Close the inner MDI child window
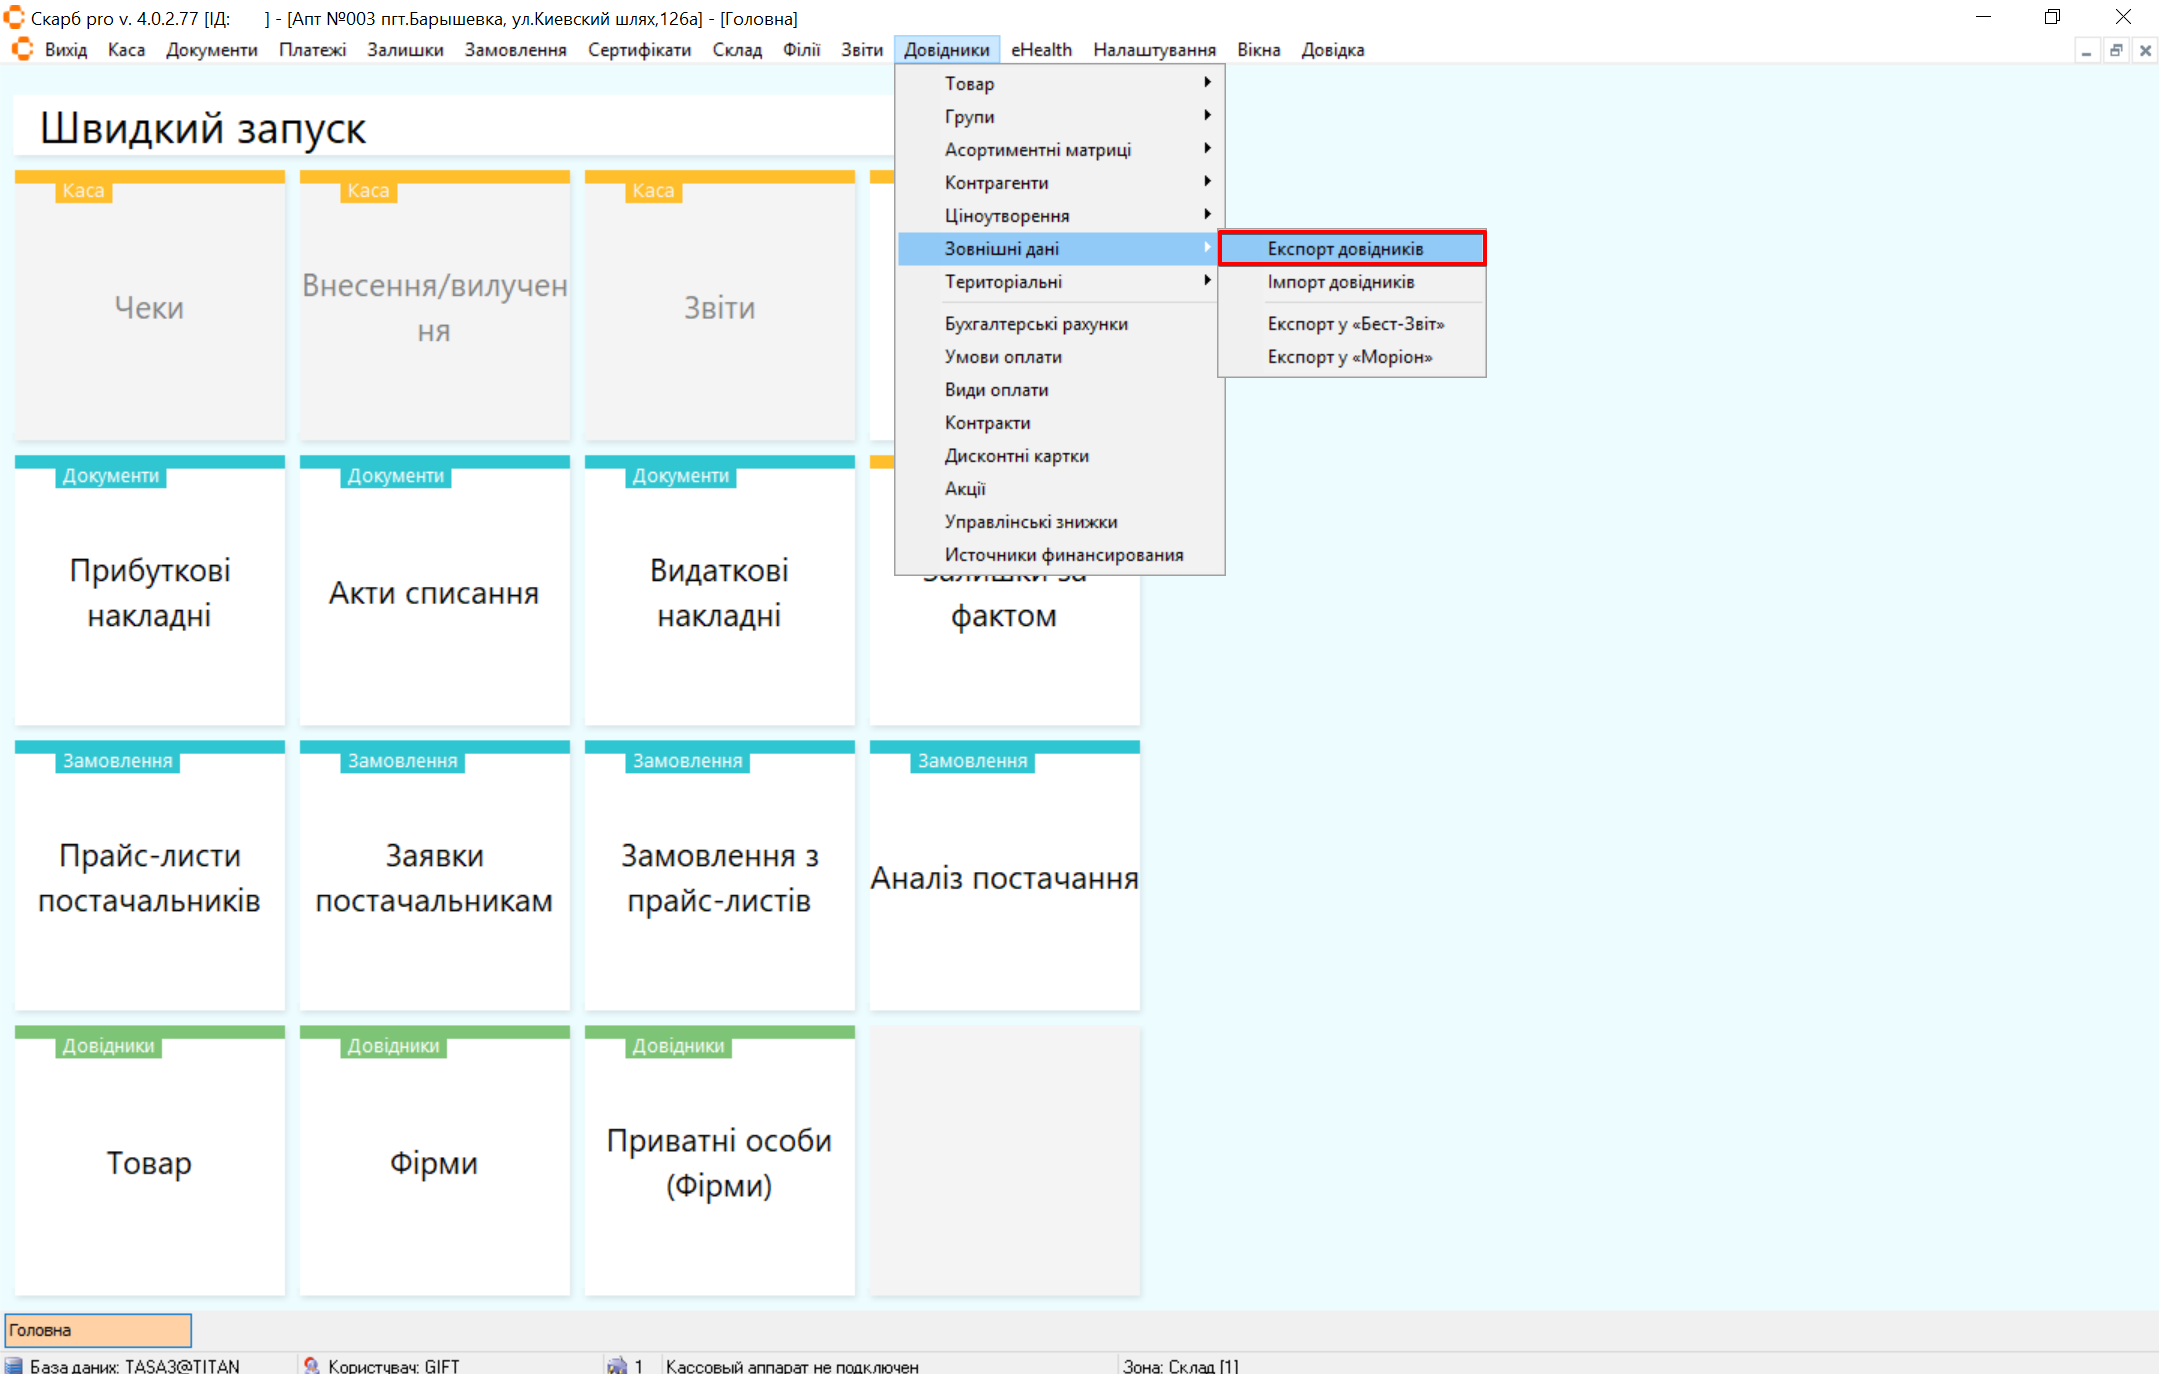Screen dimensions: 2159x1374 (2144, 50)
